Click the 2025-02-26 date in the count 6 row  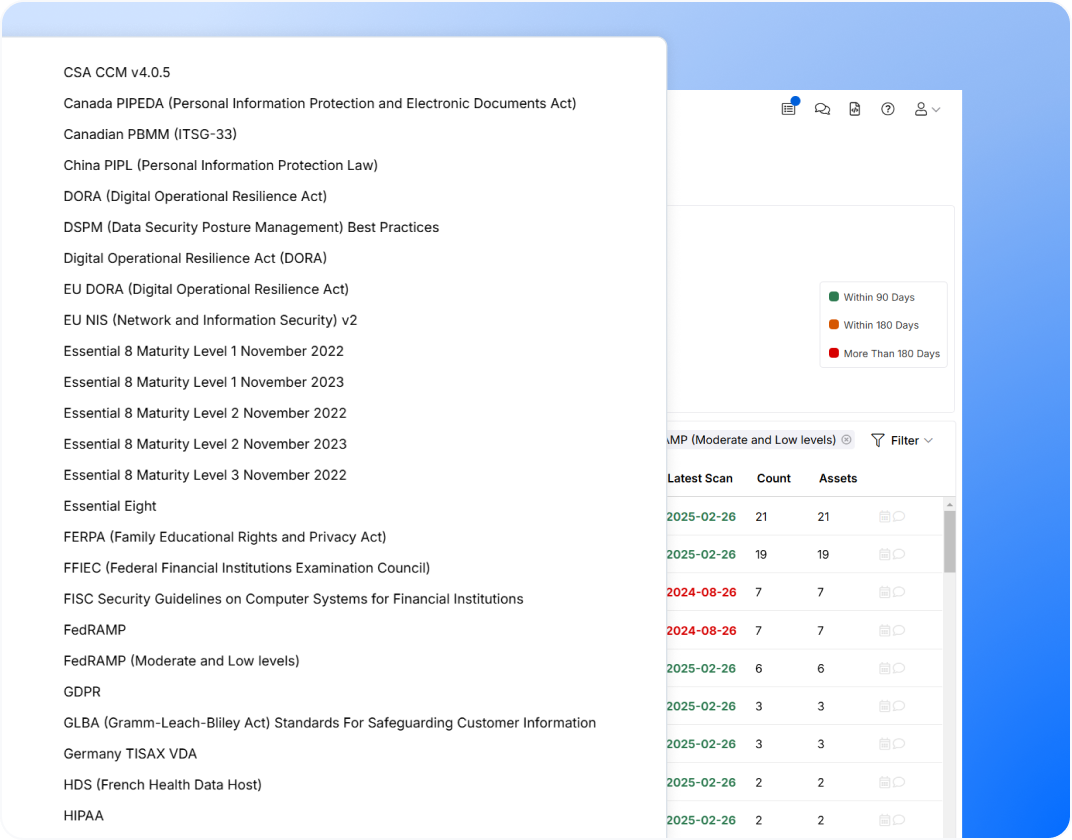click(x=701, y=668)
